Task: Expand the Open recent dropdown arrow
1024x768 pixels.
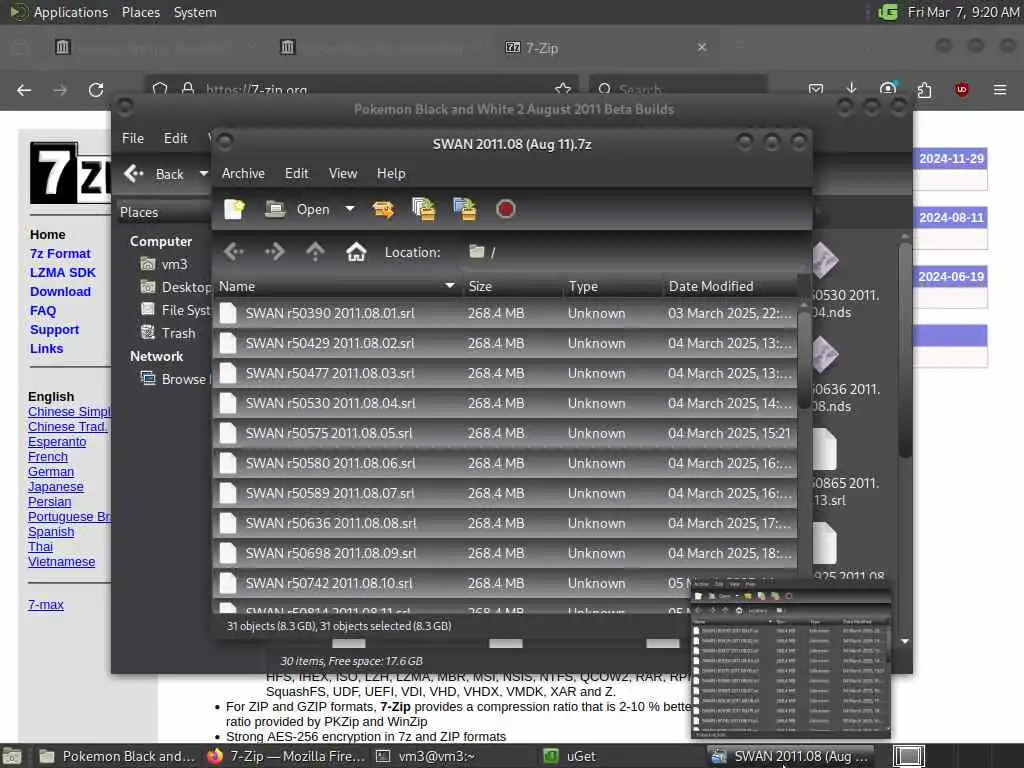Action: [x=350, y=209]
